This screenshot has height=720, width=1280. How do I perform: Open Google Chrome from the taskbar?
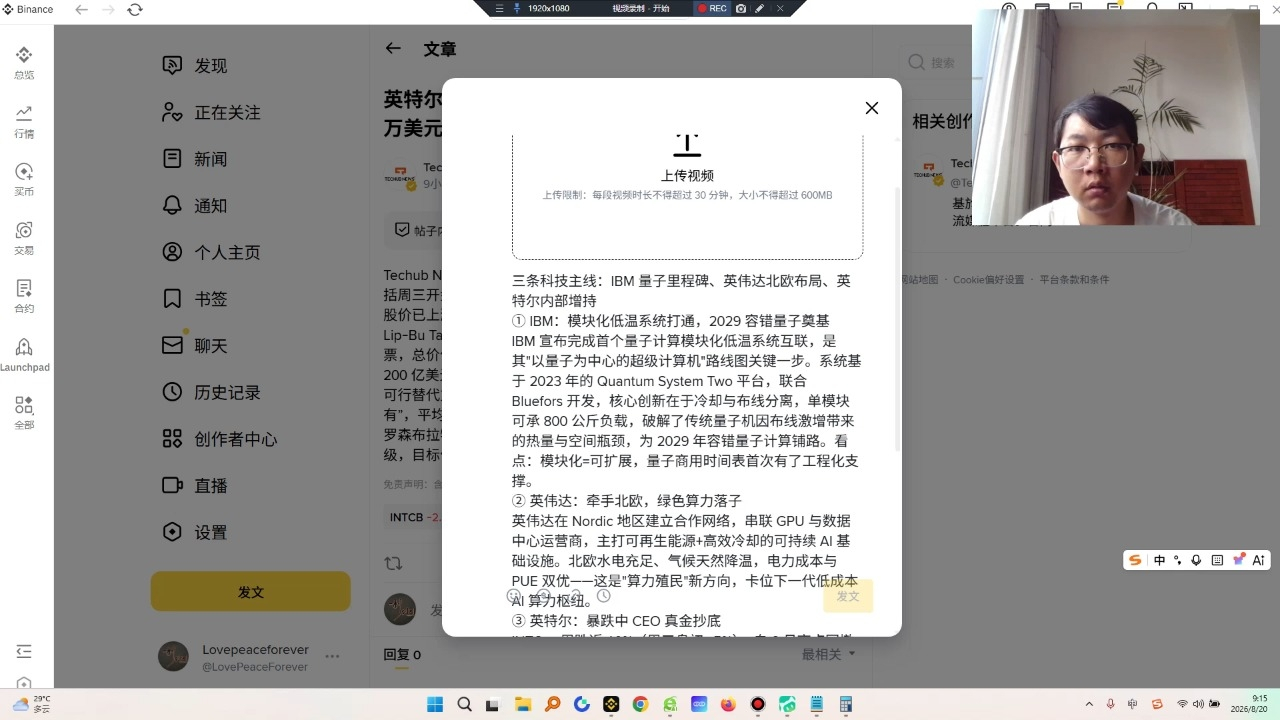640,704
